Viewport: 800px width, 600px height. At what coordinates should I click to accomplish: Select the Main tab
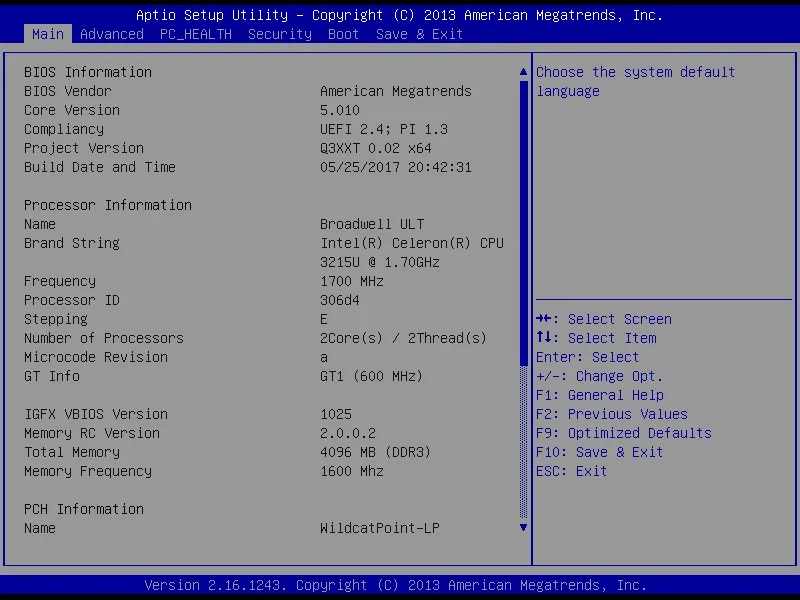click(47, 34)
